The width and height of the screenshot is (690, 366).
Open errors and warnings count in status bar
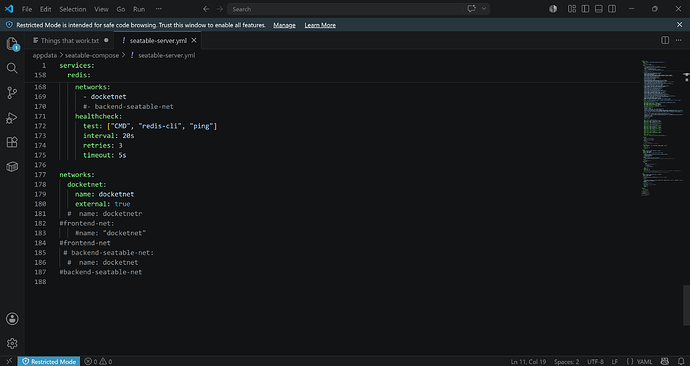(x=98, y=361)
